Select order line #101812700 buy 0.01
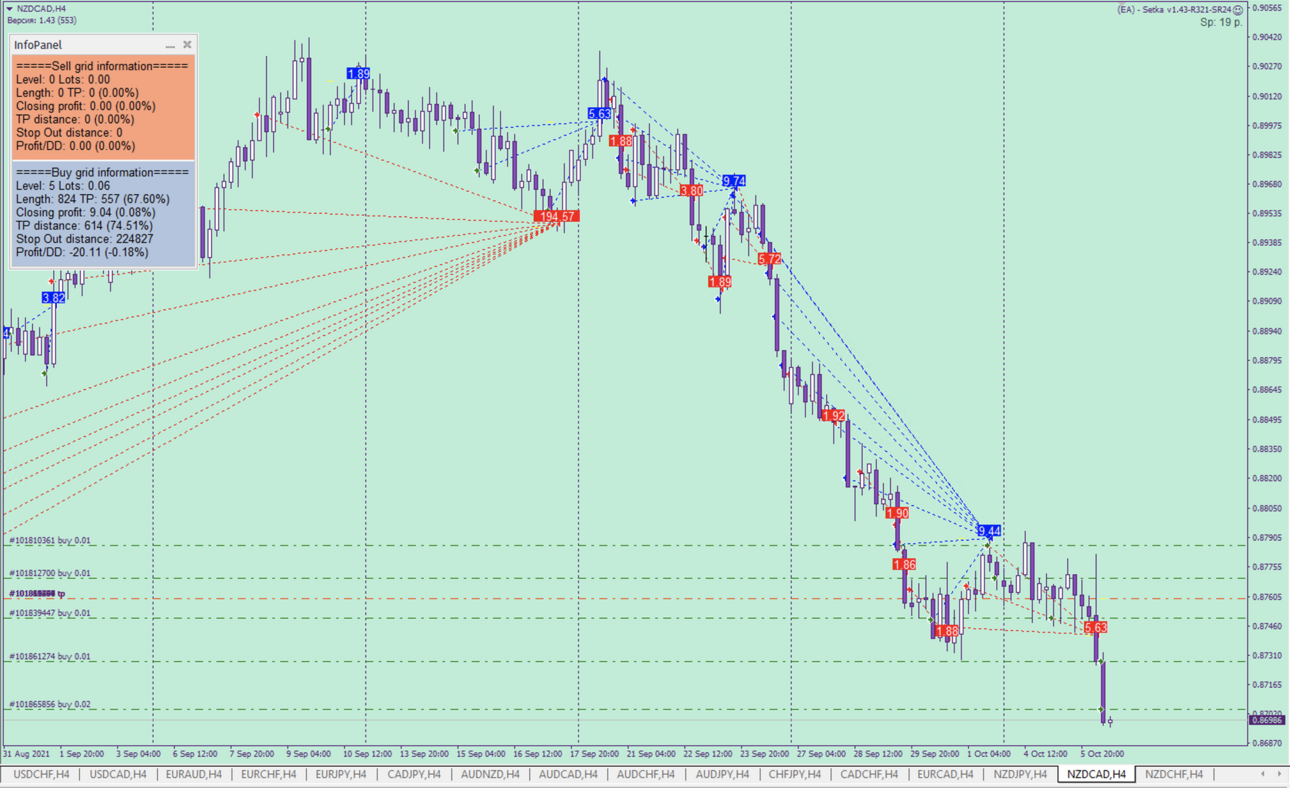 click(50, 573)
